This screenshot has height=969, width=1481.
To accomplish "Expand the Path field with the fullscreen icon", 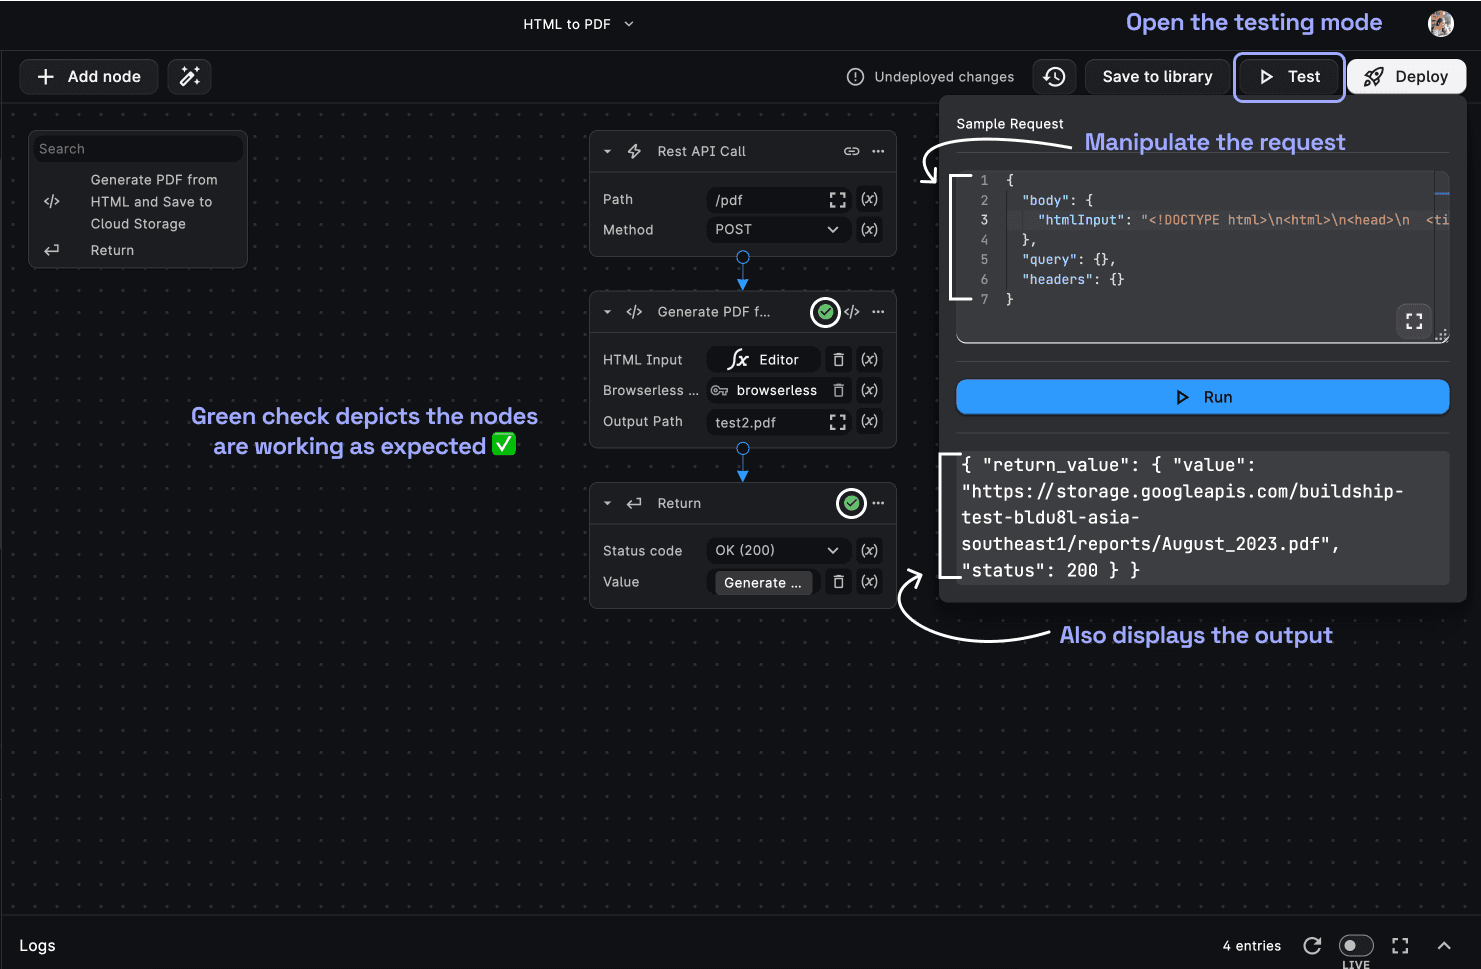I will [x=838, y=199].
